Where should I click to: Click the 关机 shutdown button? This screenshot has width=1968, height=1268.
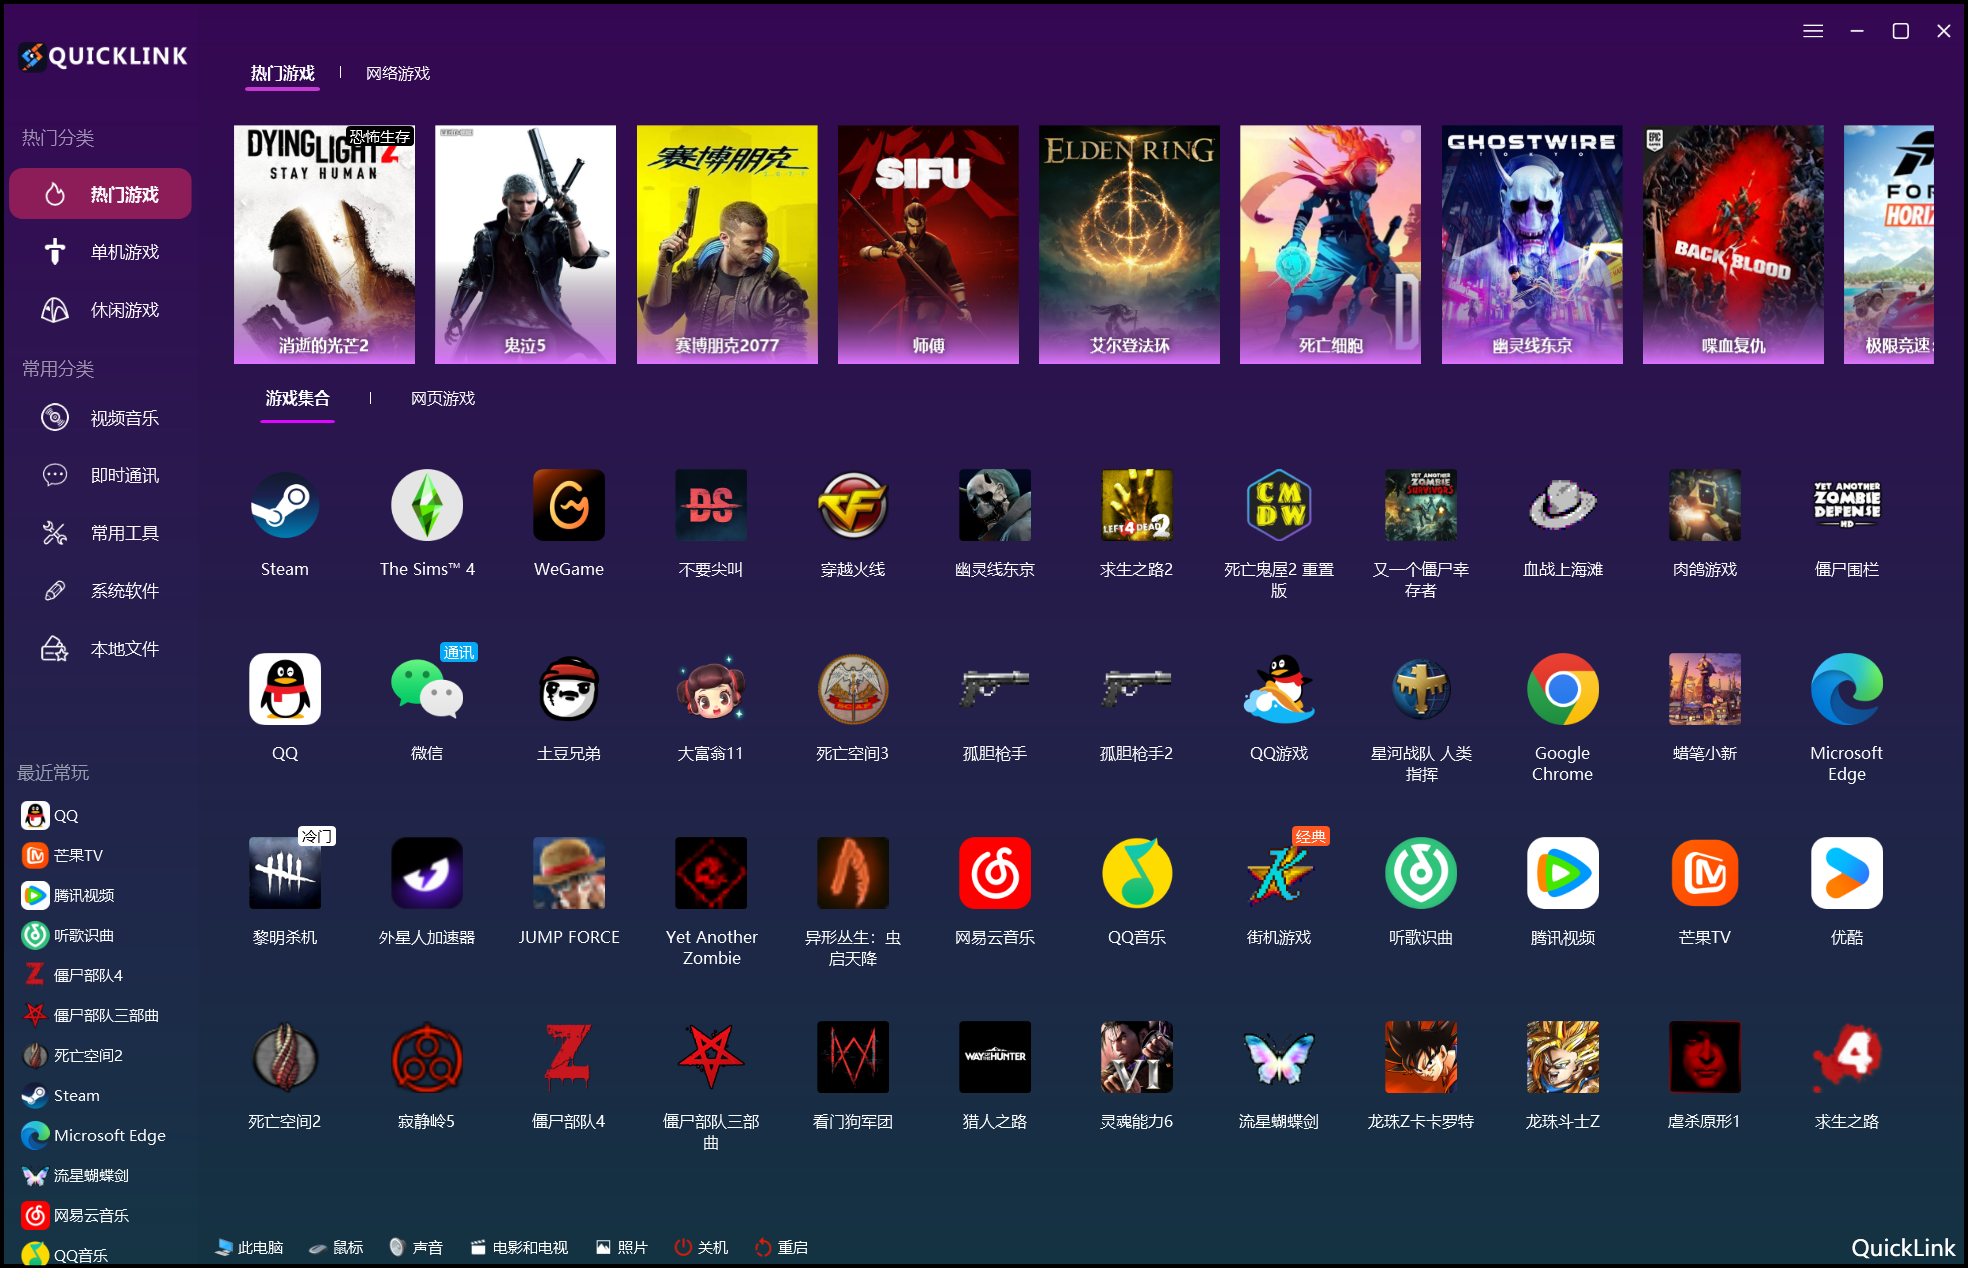pyautogui.click(x=700, y=1247)
